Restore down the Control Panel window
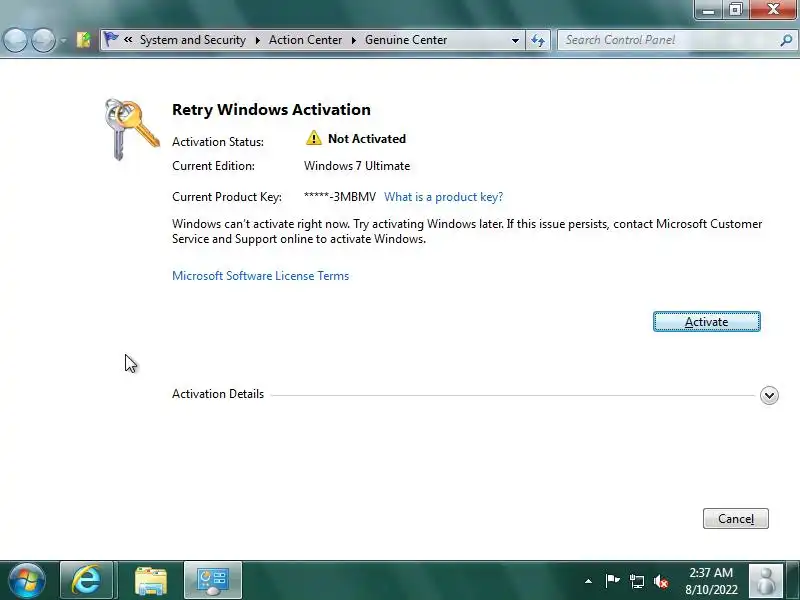This screenshot has height=600, width=800. (x=735, y=9)
